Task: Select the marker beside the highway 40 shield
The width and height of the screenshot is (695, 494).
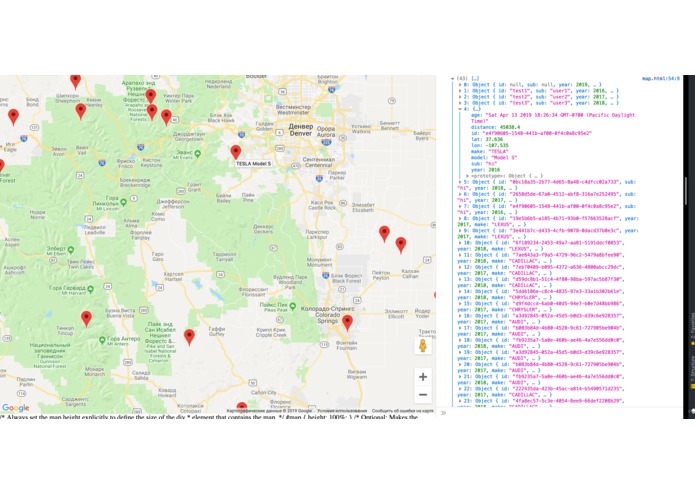Action: point(166,117)
